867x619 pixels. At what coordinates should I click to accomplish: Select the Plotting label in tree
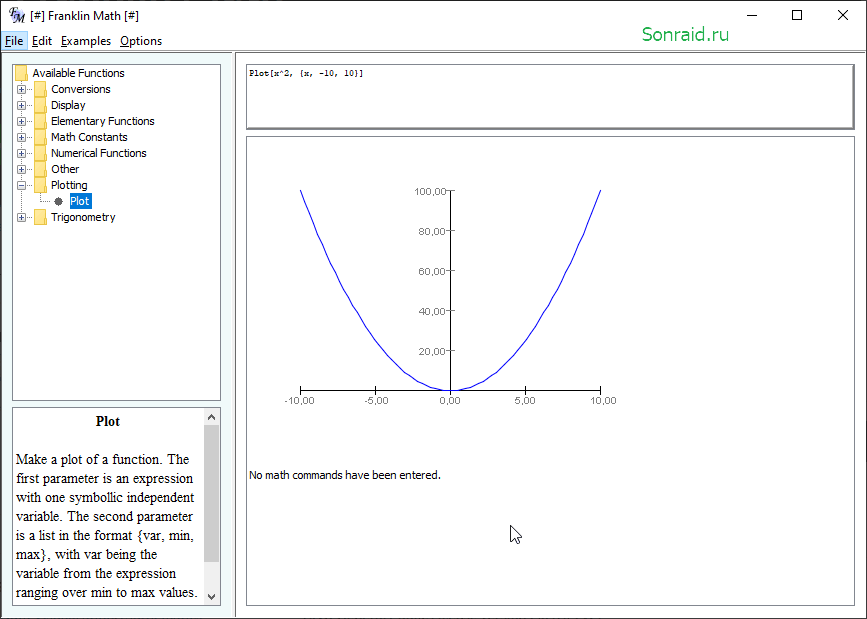(x=69, y=185)
